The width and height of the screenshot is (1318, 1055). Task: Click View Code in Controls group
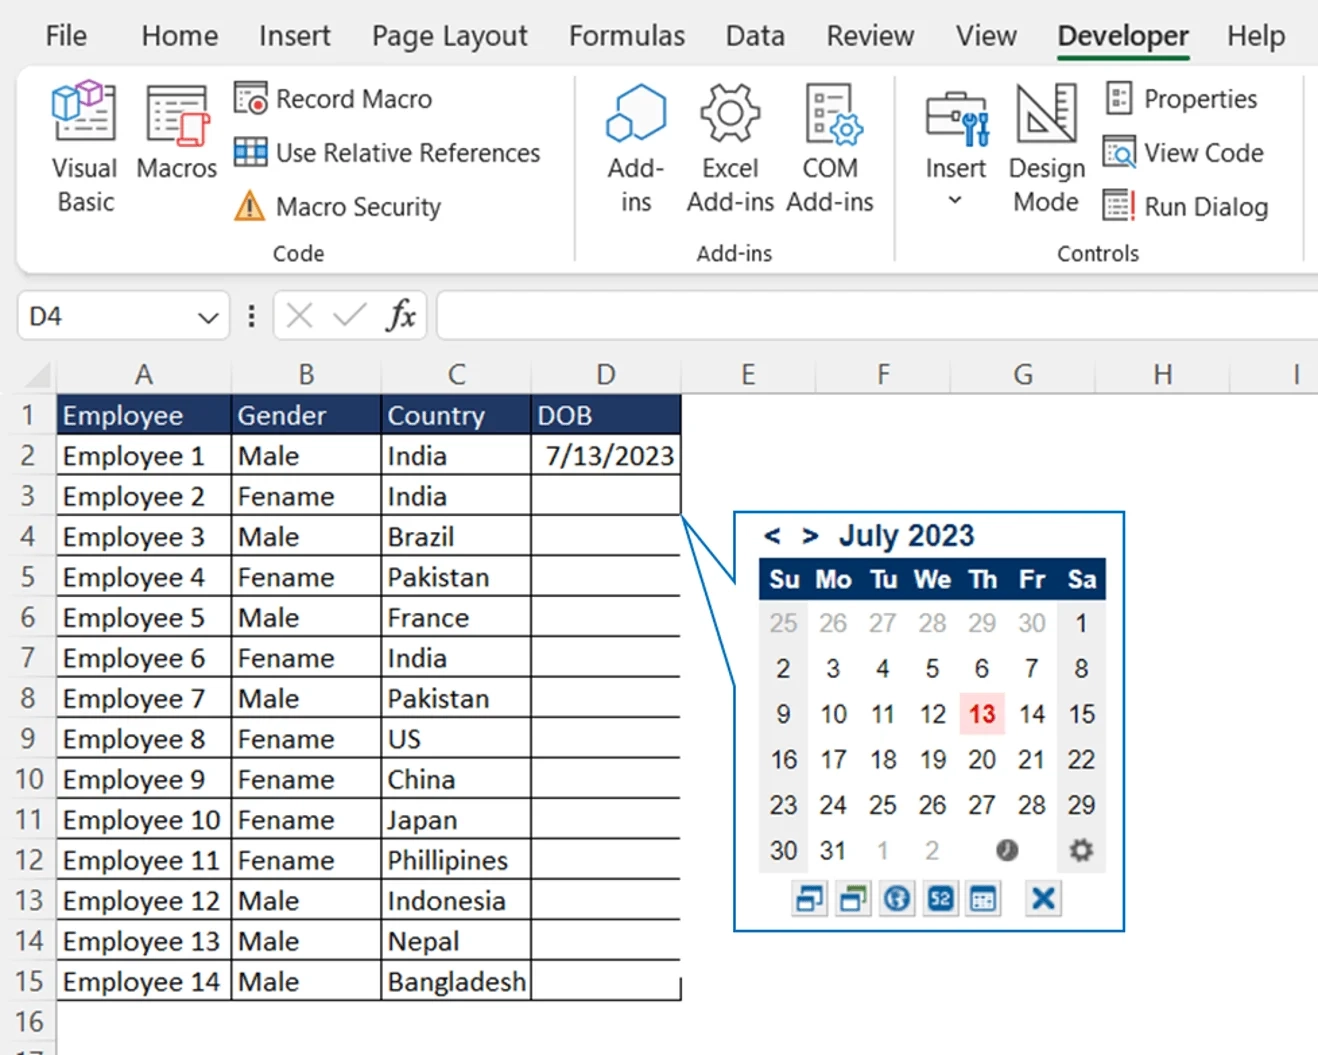click(x=1184, y=153)
